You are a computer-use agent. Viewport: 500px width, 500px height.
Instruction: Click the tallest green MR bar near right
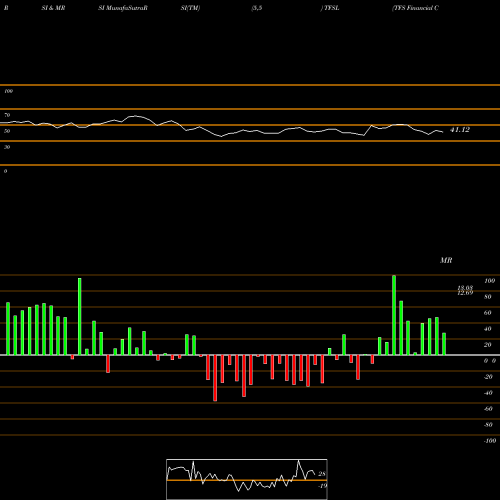pyautogui.click(x=394, y=315)
